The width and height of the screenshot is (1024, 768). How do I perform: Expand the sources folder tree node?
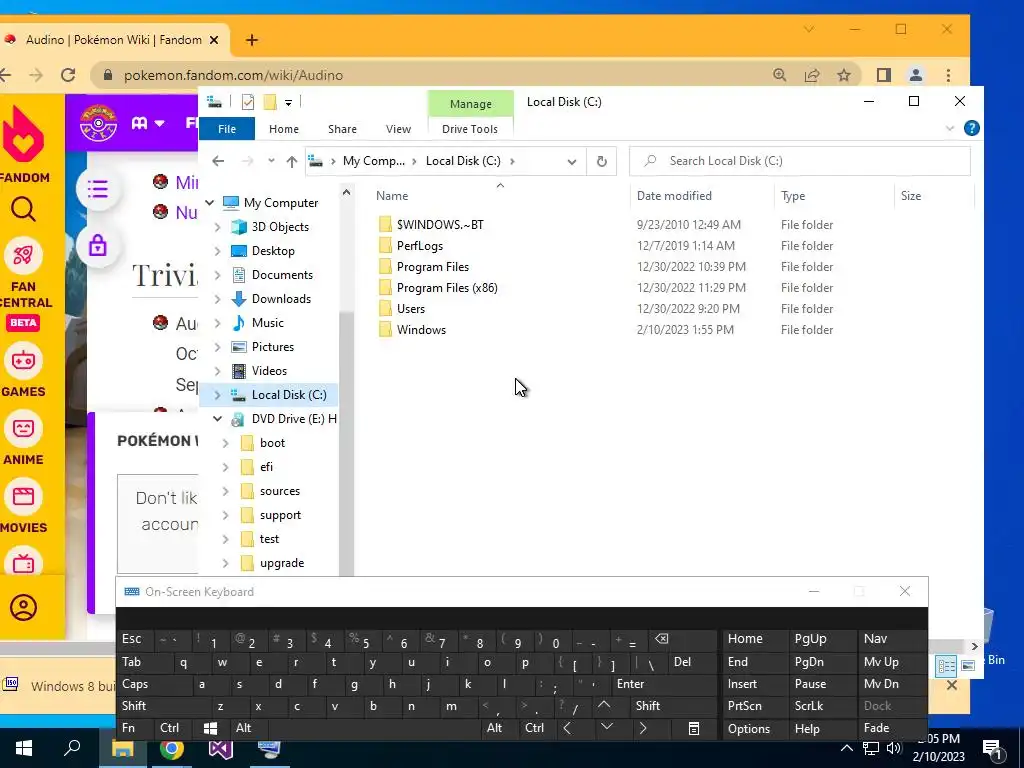225,491
